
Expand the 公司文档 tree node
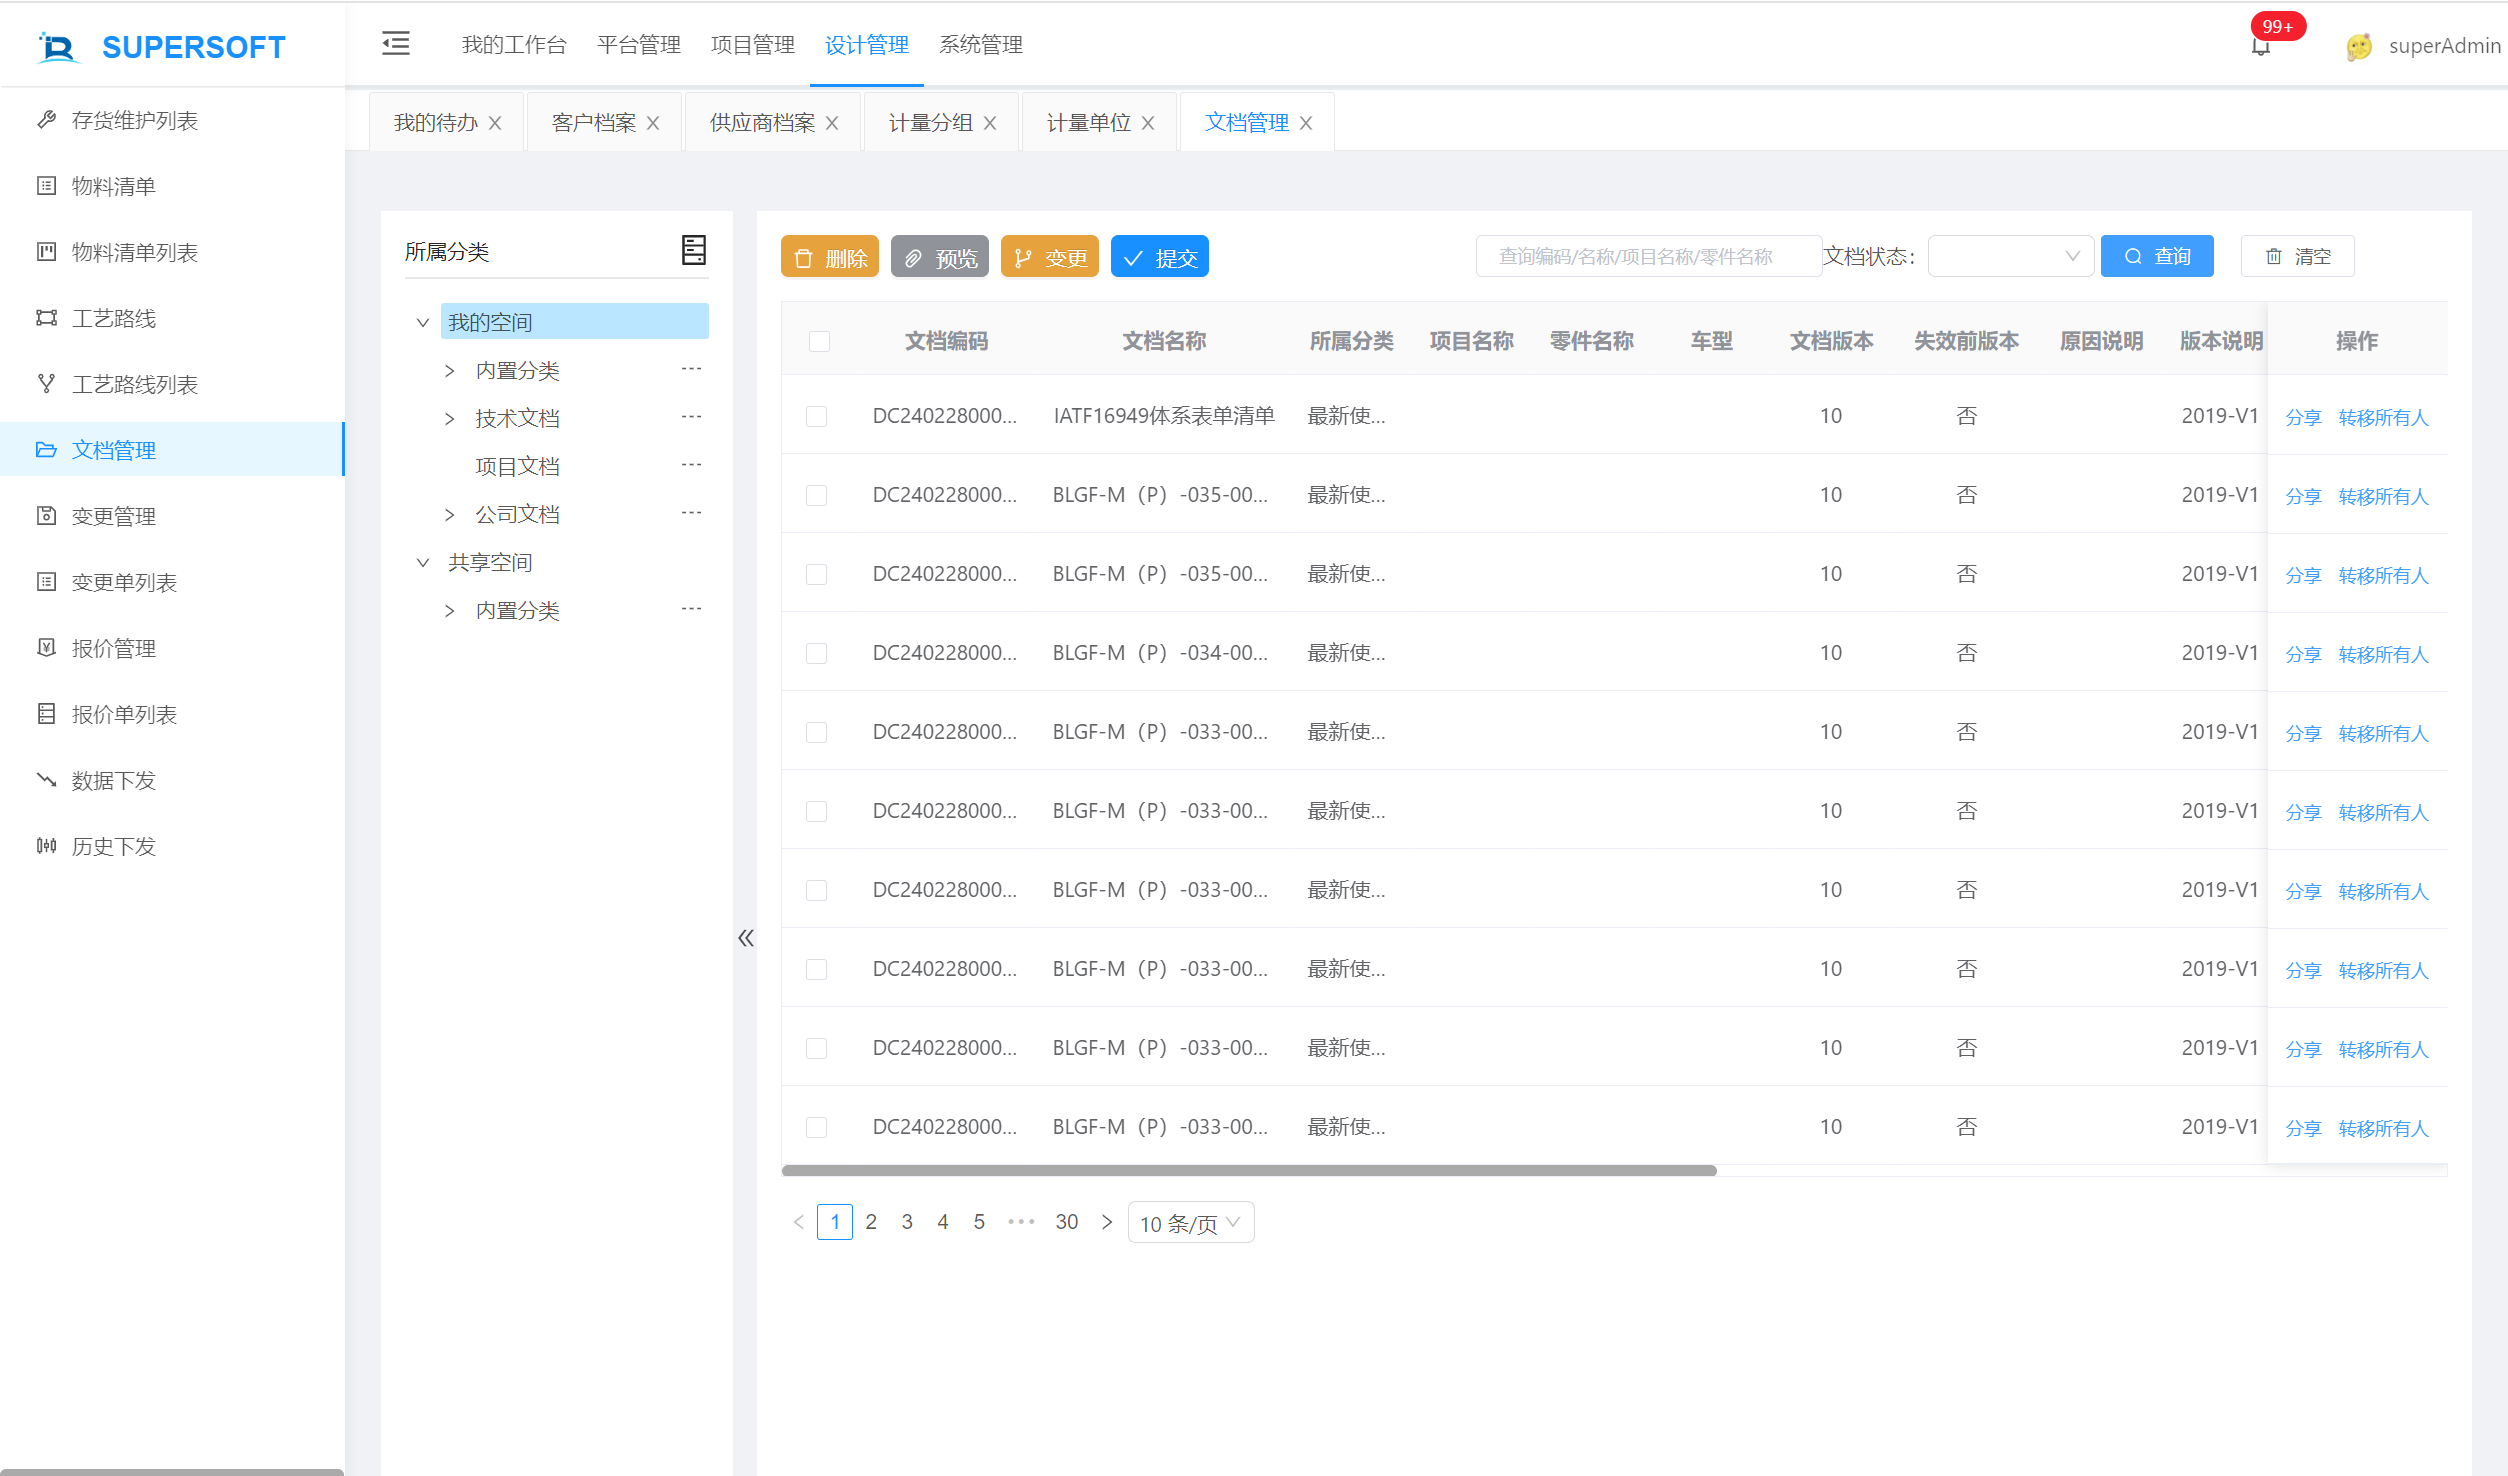(450, 514)
